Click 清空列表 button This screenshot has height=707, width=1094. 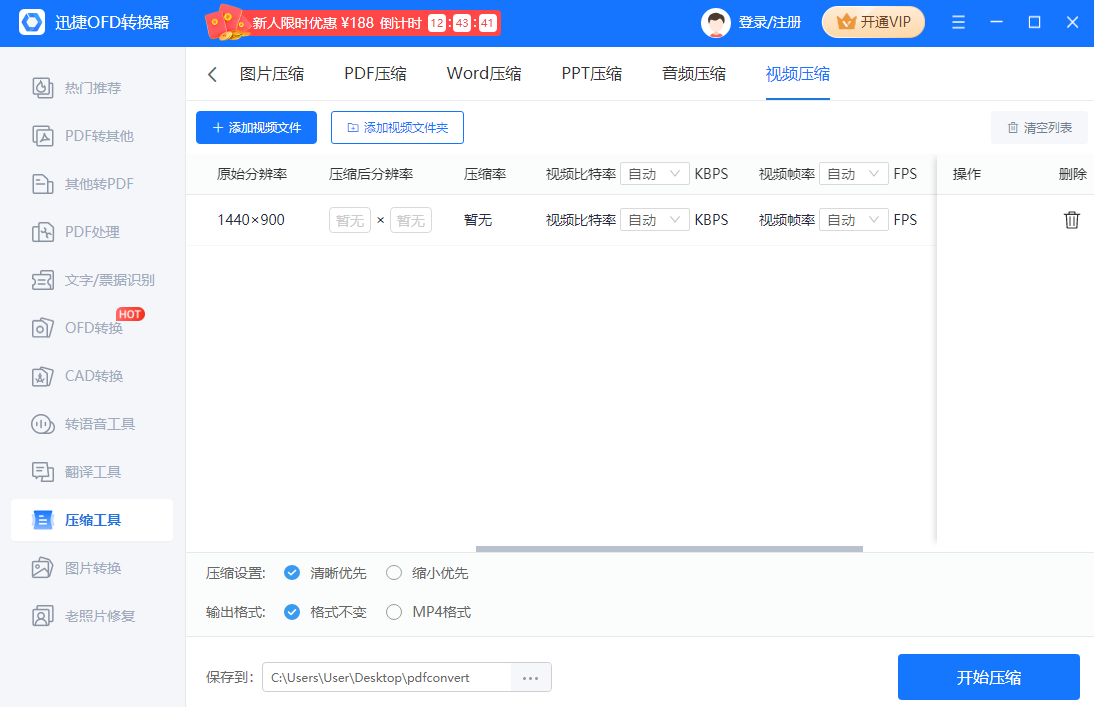[1039, 128]
